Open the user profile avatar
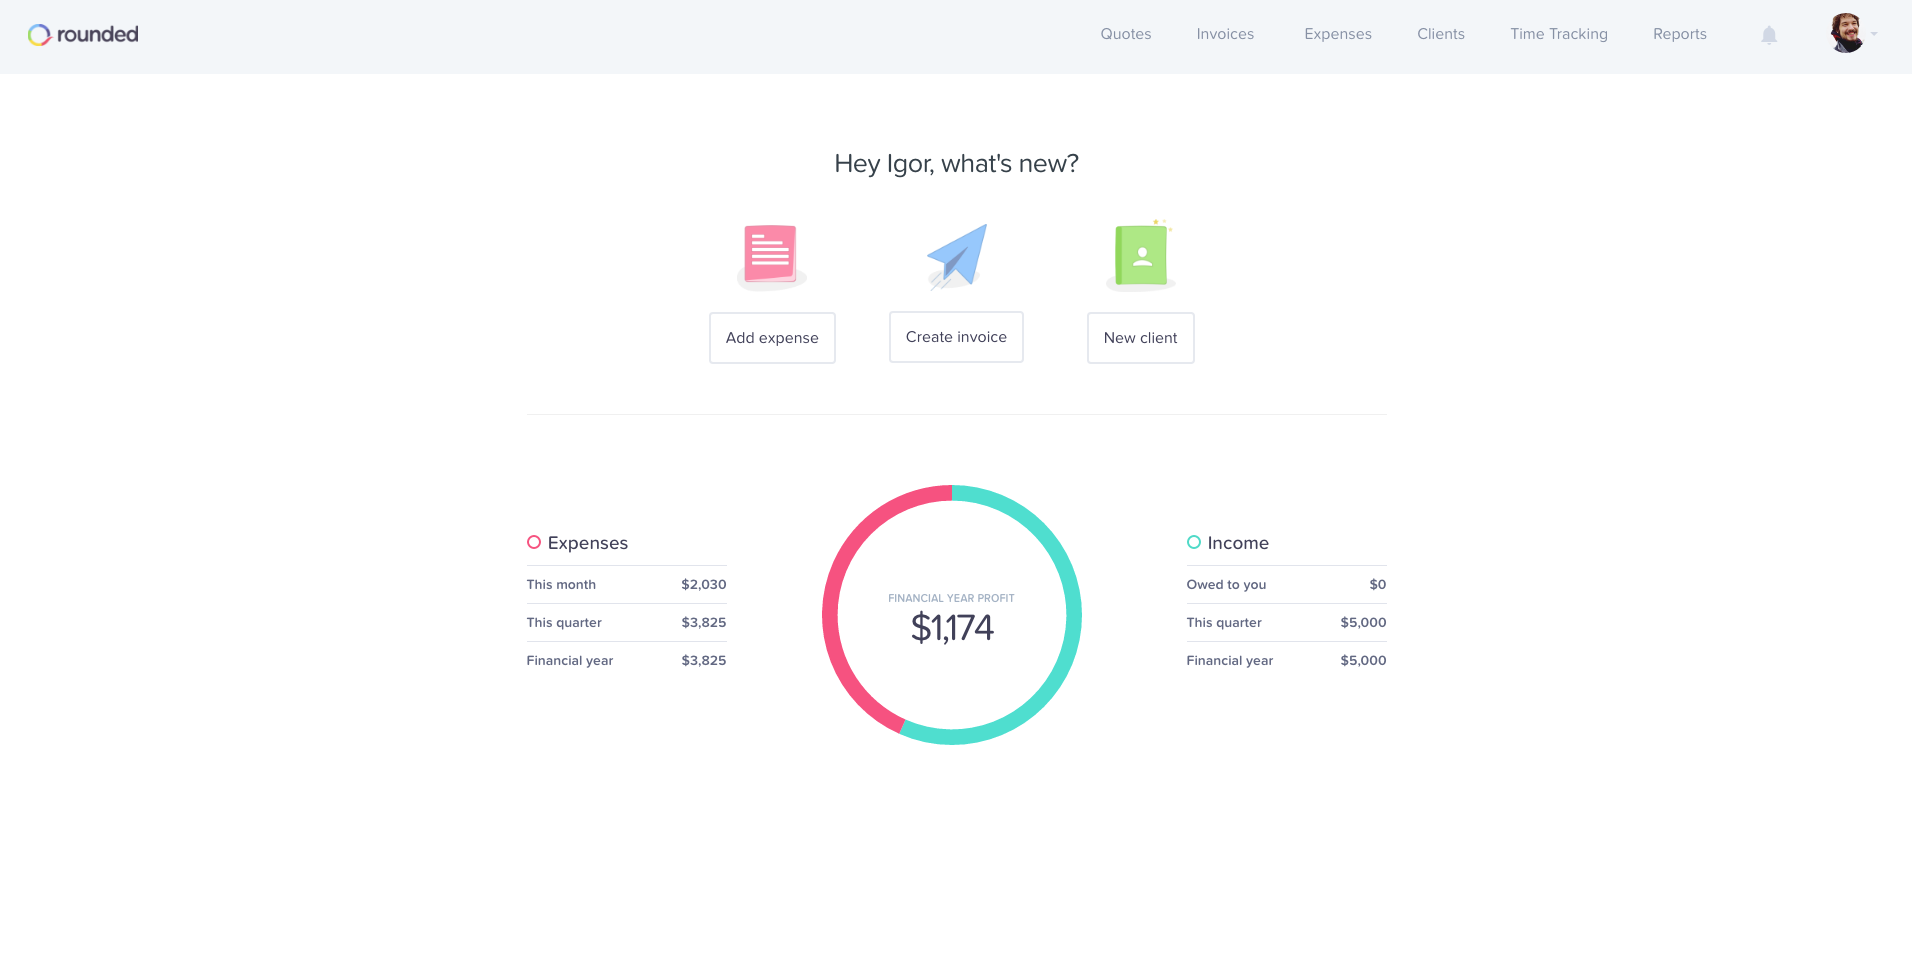The height and width of the screenshot is (976, 1912). [1845, 33]
